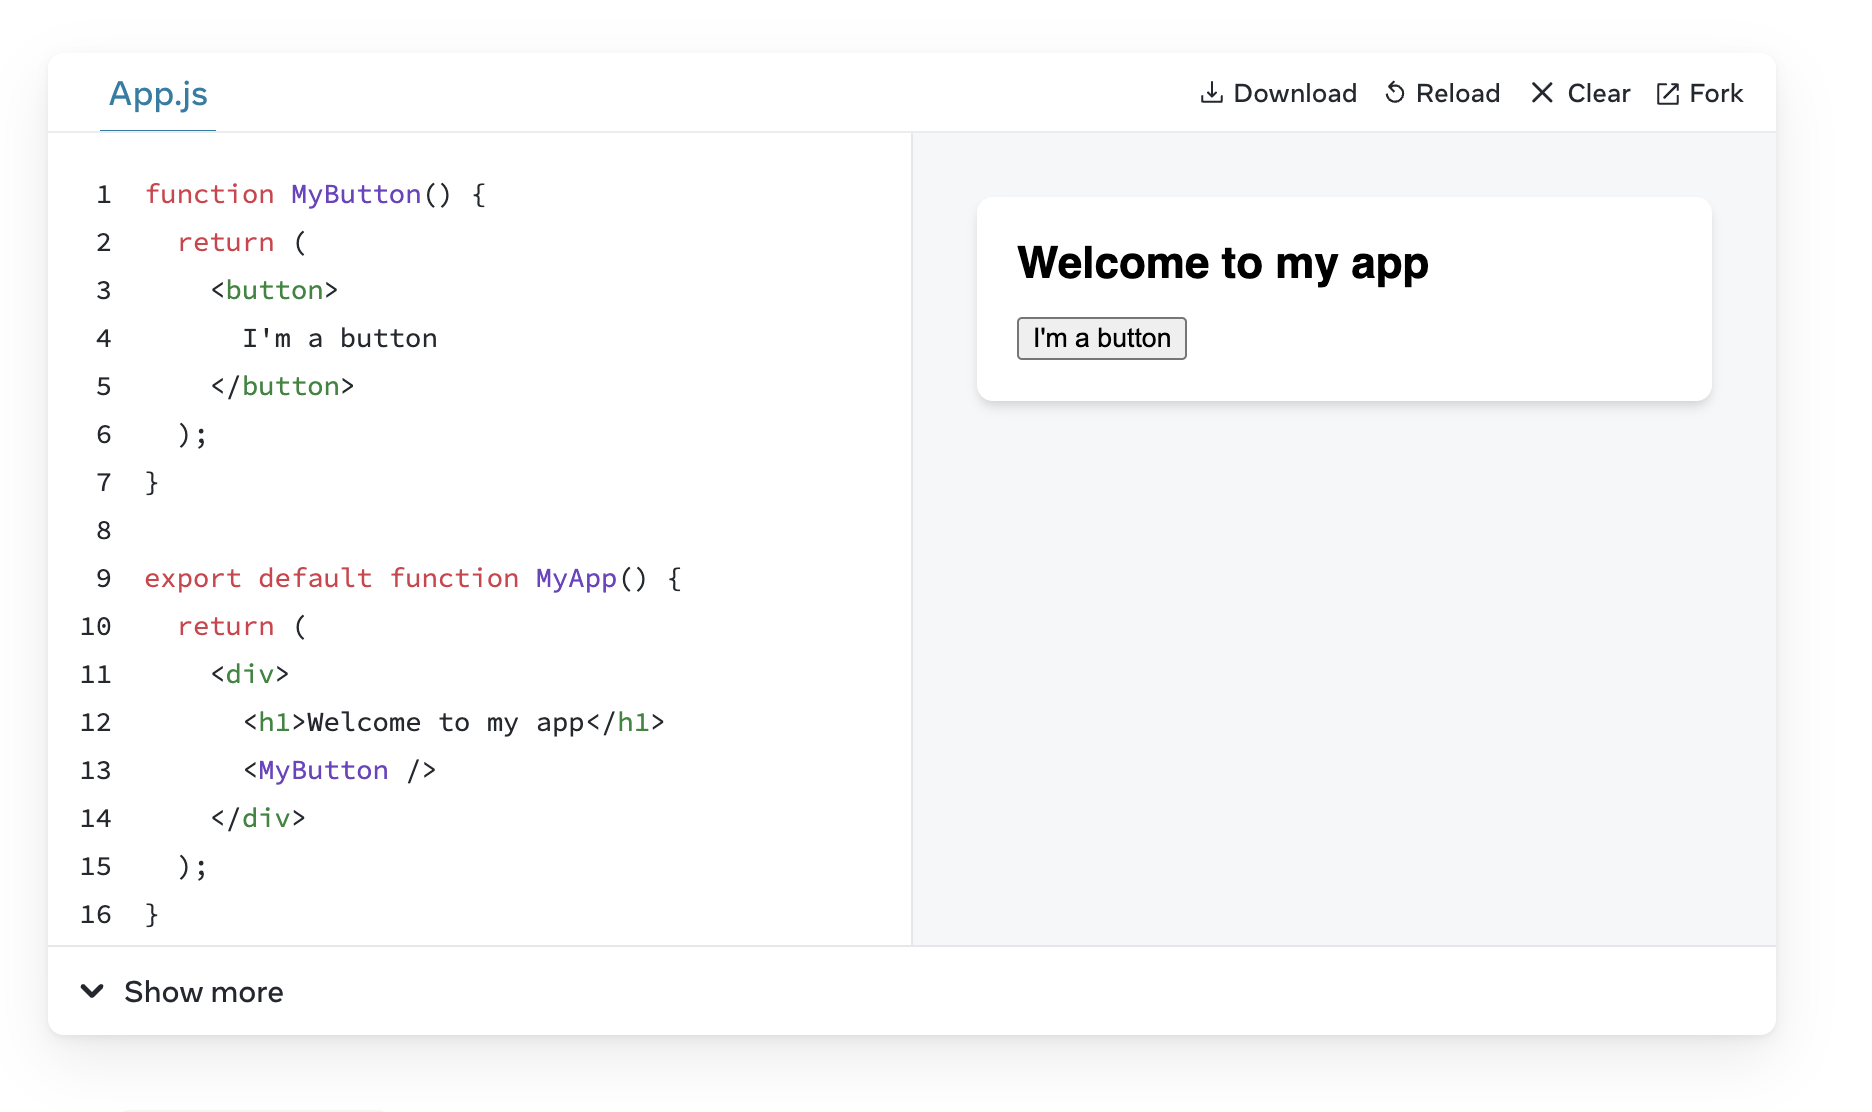Viewport: 1872px width, 1112px height.
Task: Click the "Welcome to my app" preview heading
Action: (x=1222, y=263)
